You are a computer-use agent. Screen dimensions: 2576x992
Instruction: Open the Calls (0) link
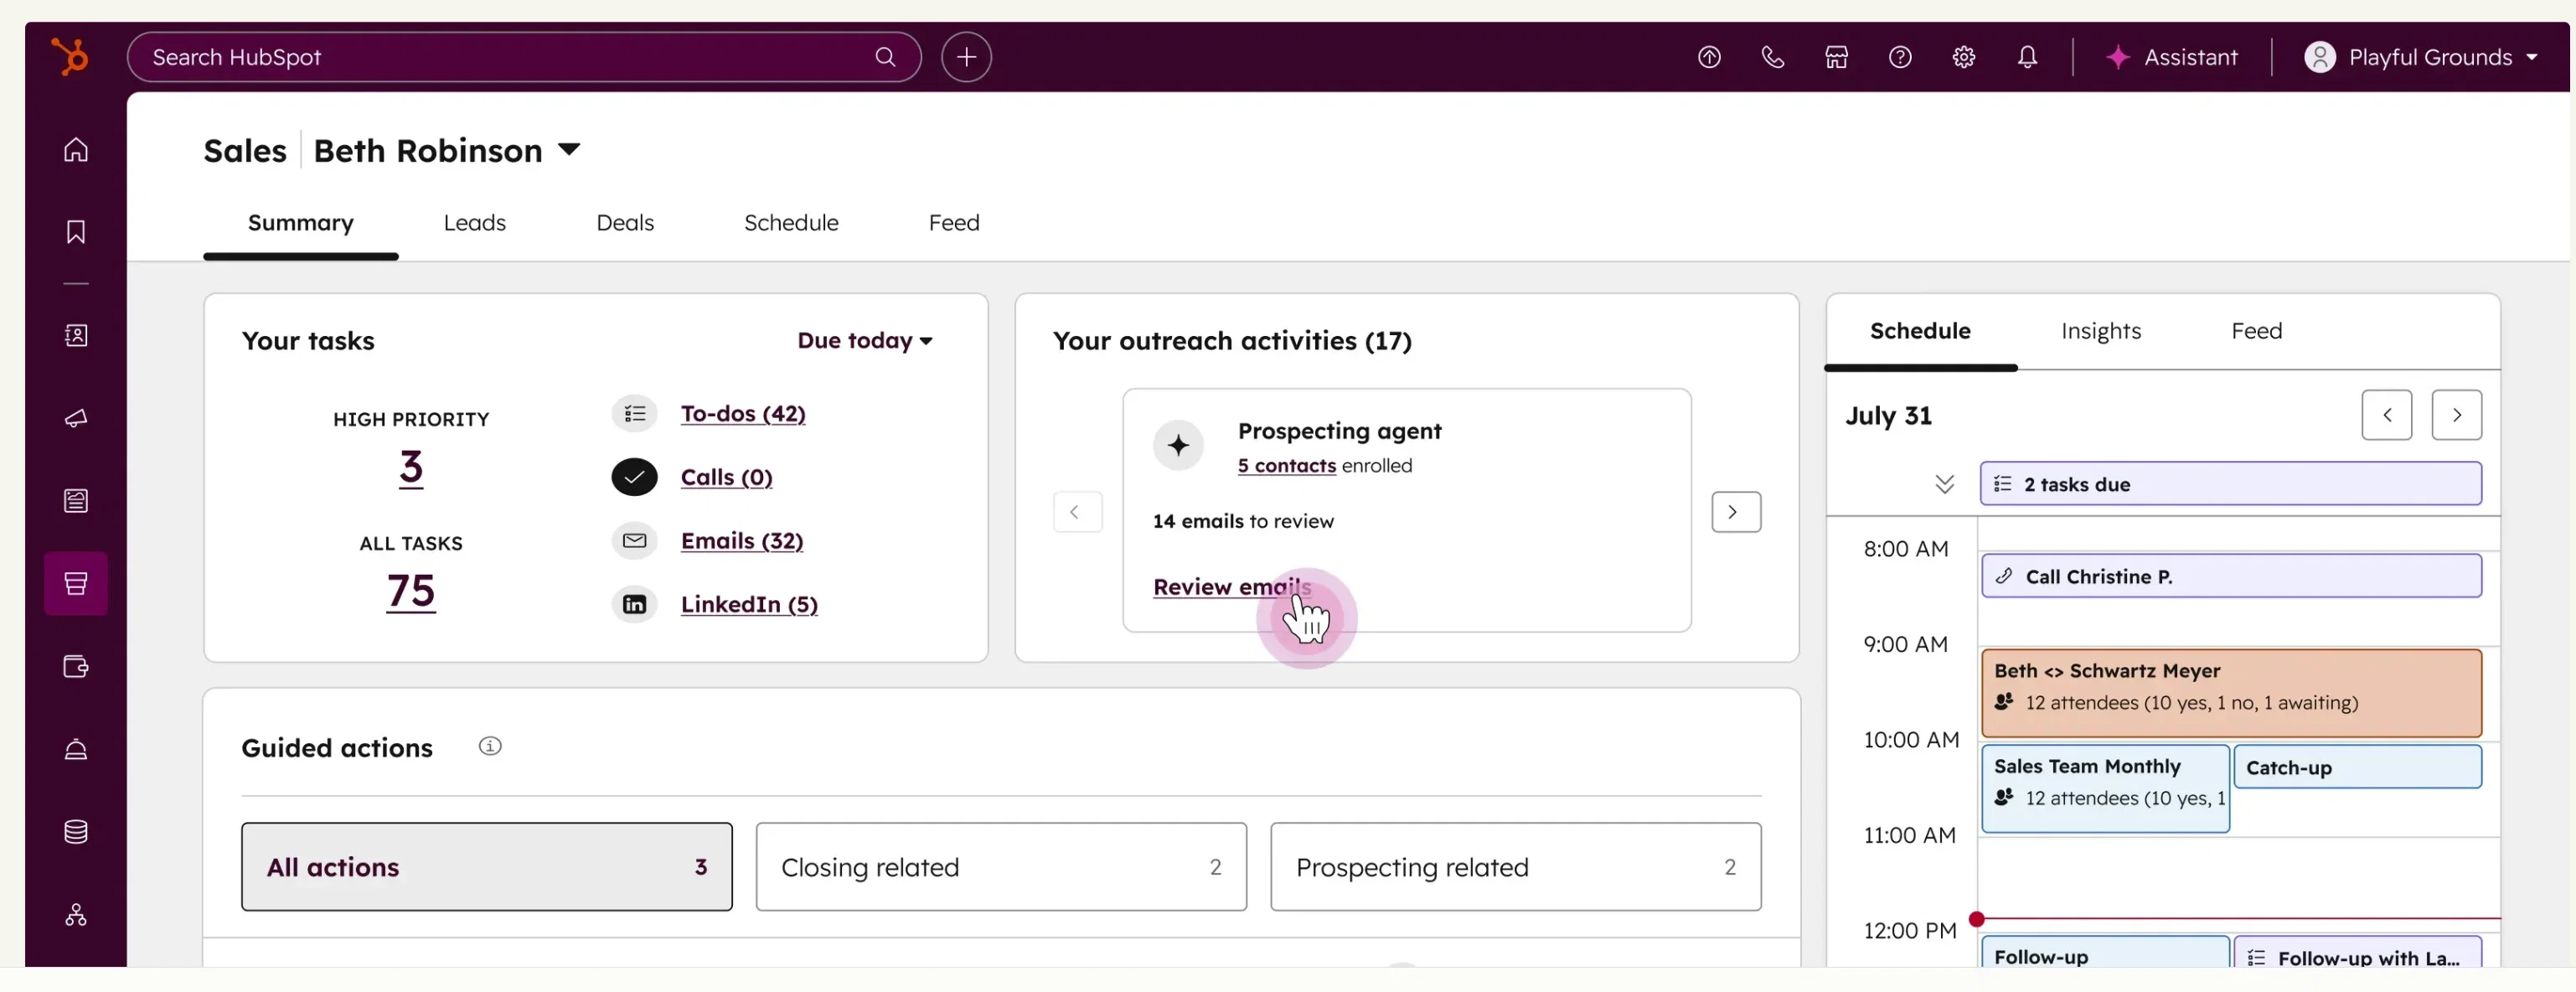coord(727,477)
